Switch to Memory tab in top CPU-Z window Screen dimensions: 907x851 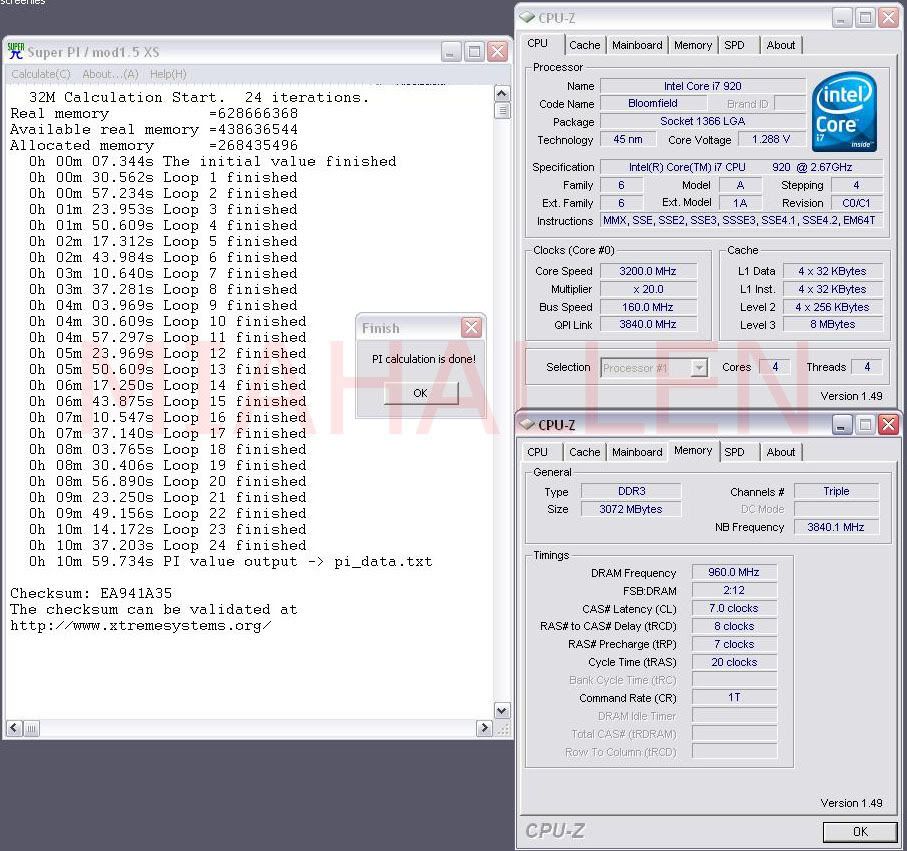[693, 45]
